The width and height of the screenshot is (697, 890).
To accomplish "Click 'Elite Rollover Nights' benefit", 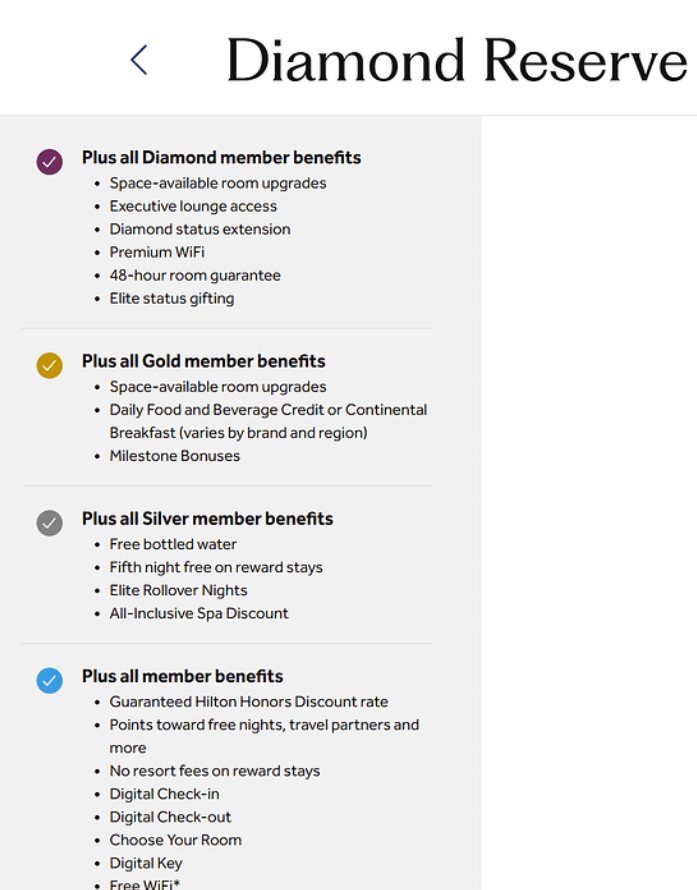I will 178,590.
